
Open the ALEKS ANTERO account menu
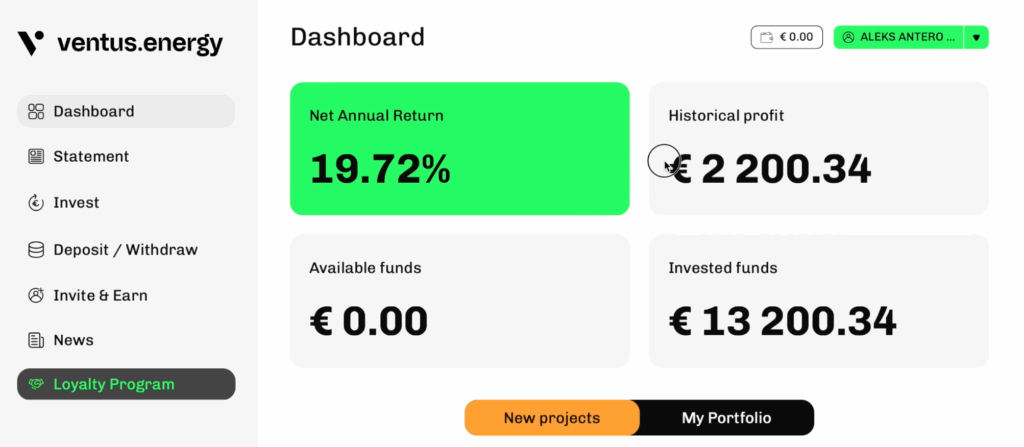pos(900,37)
